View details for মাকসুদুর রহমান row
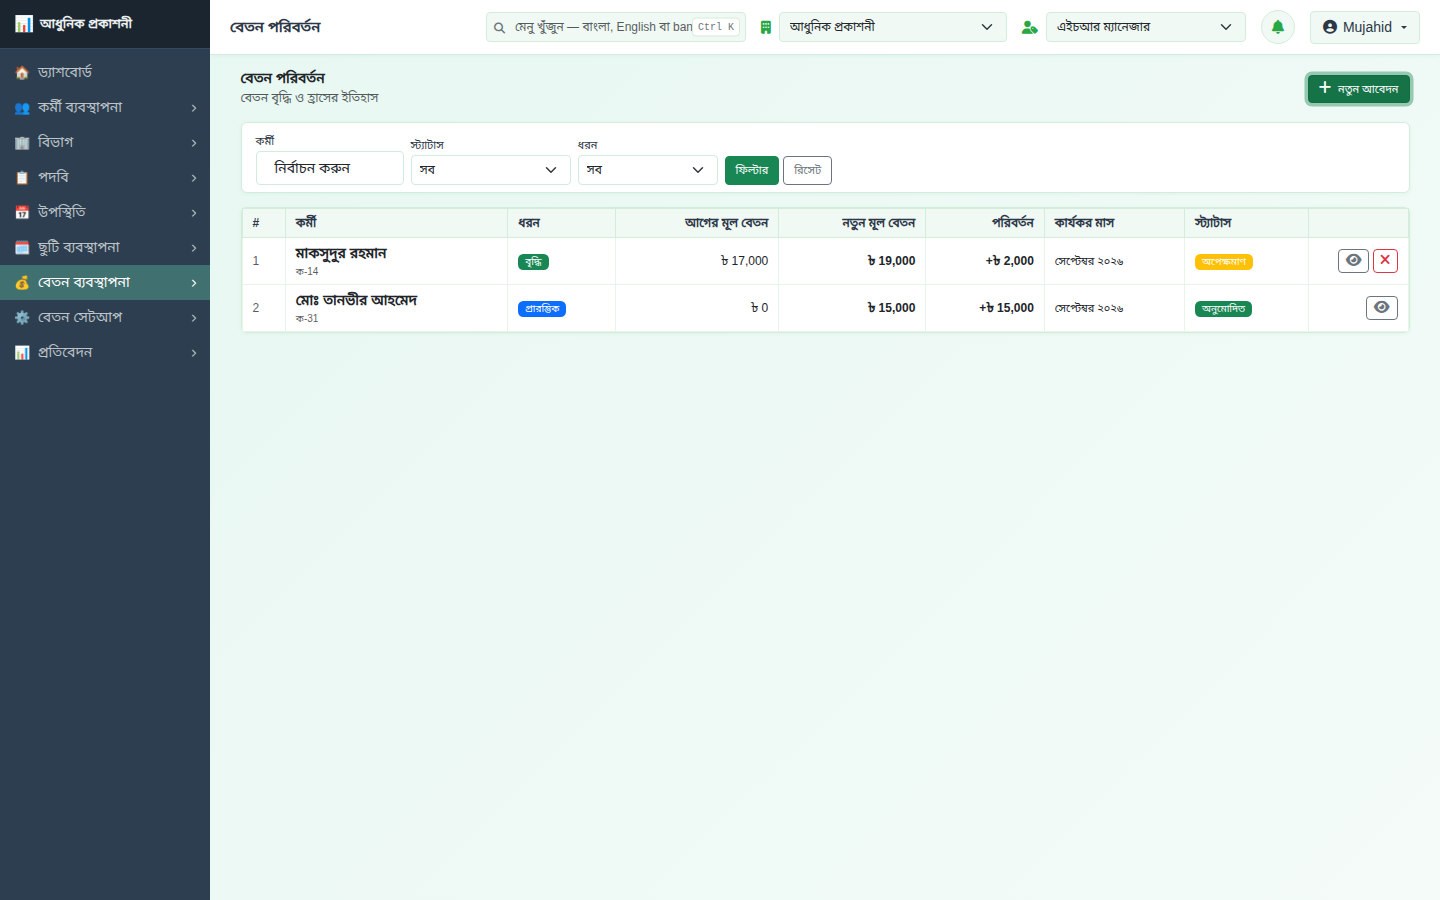1440x900 pixels. [1353, 261]
